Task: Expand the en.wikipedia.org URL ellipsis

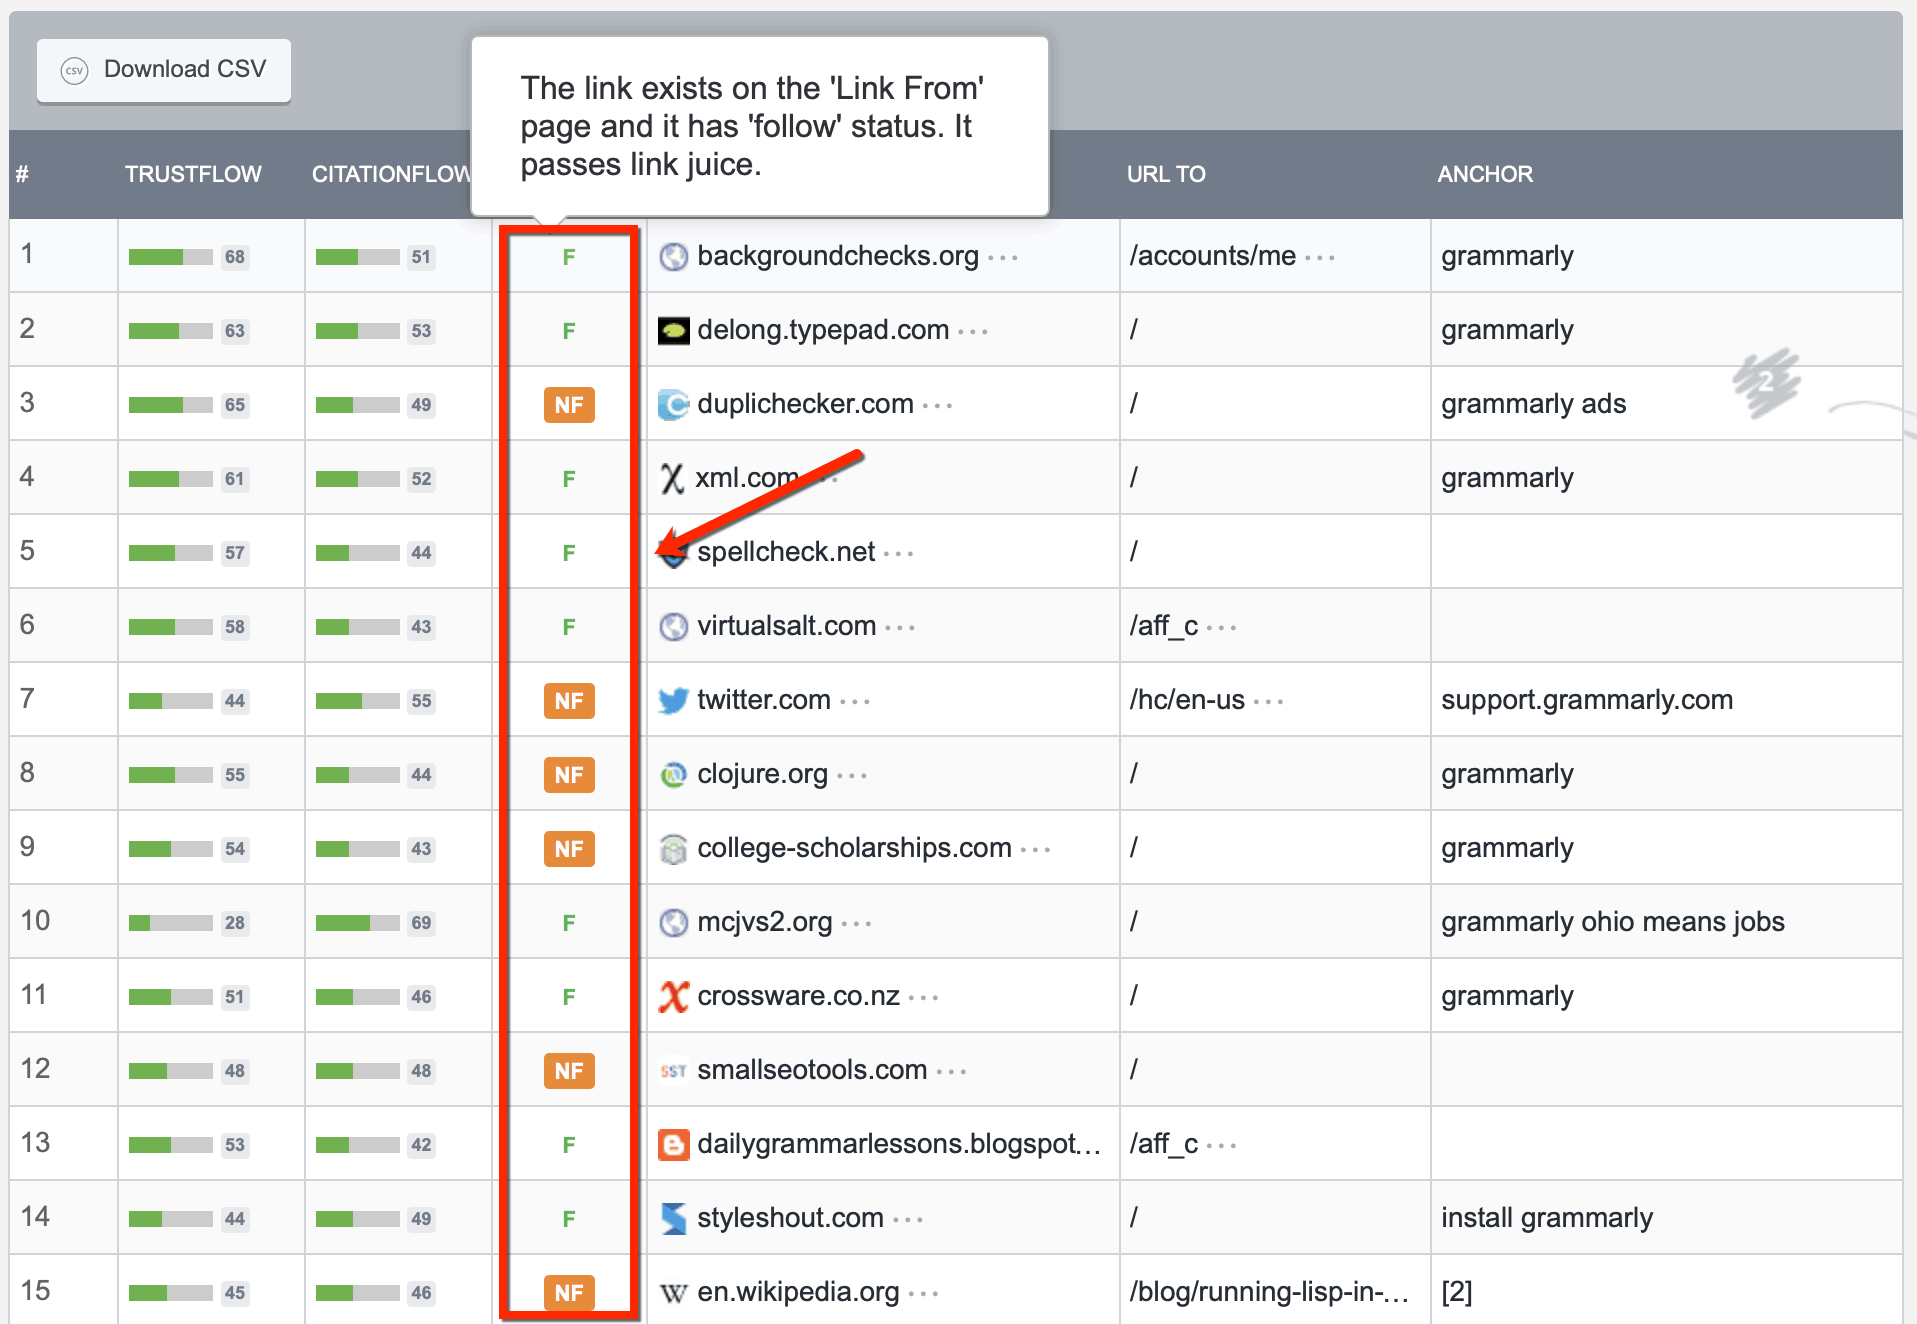Action: 924,1295
